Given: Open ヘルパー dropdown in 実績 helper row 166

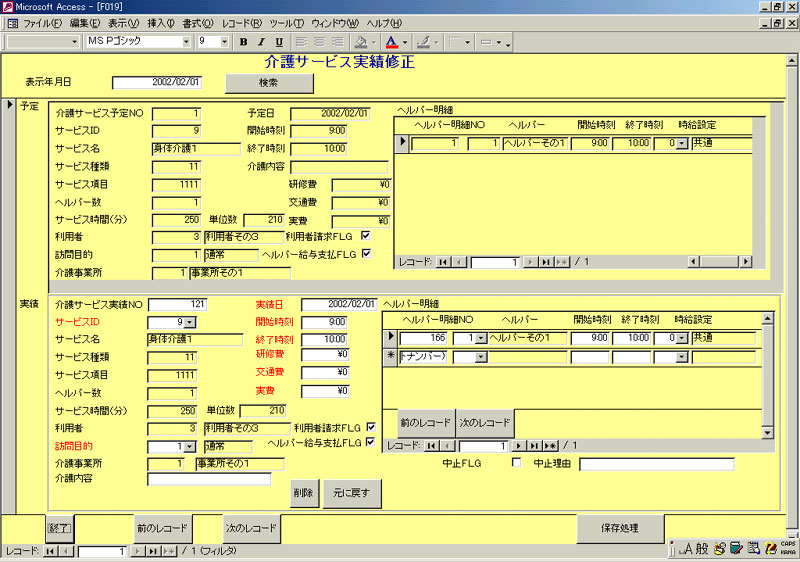Looking at the screenshot, I should 481,339.
